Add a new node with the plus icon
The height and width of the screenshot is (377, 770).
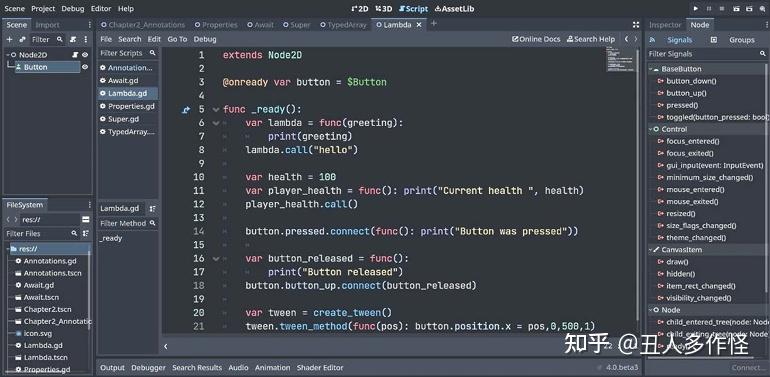click(9, 39)
